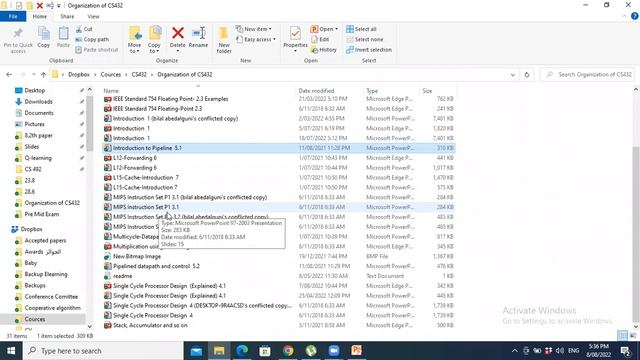Go up one folder level arrow
The width and height of the screenshot is (640, 360).
pyautogui.click(x=43, y=74)
